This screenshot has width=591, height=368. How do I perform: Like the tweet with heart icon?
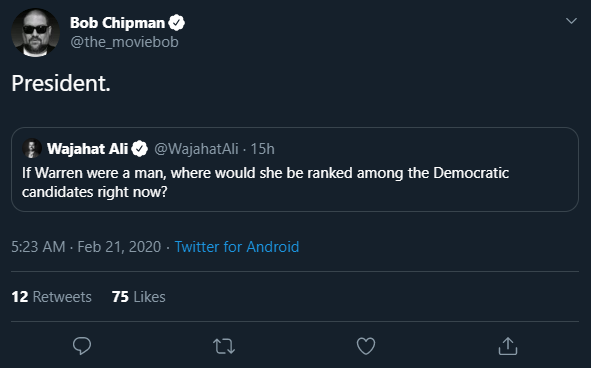click(x=366, y=346)
